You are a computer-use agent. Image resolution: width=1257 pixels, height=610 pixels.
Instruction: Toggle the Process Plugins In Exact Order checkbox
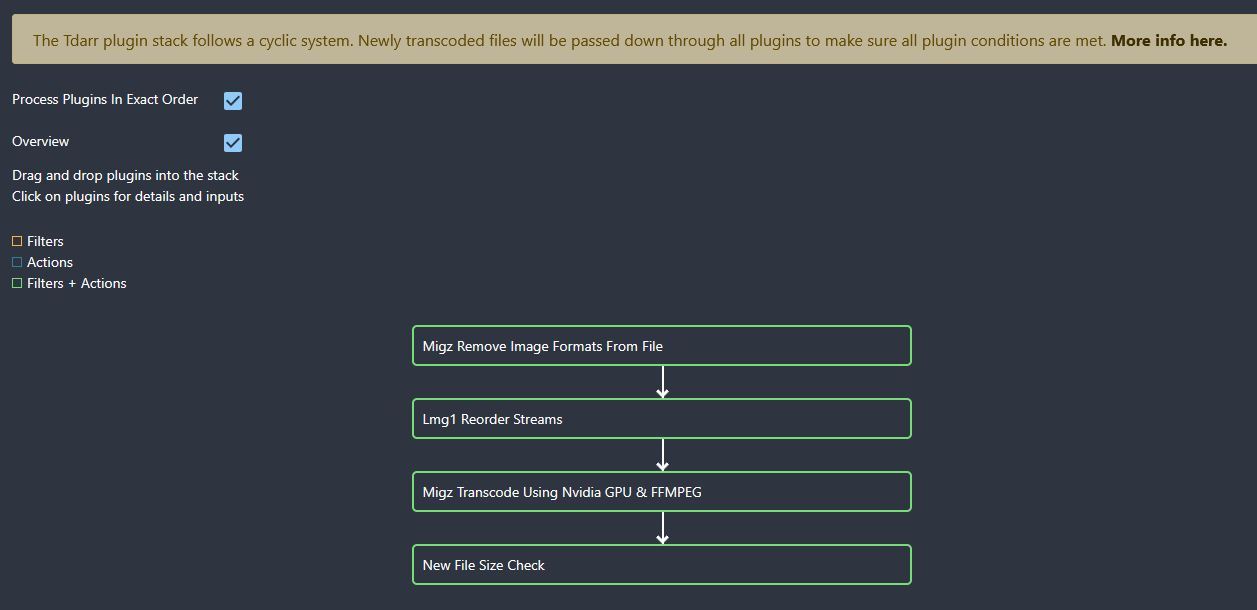click(233, 101)
